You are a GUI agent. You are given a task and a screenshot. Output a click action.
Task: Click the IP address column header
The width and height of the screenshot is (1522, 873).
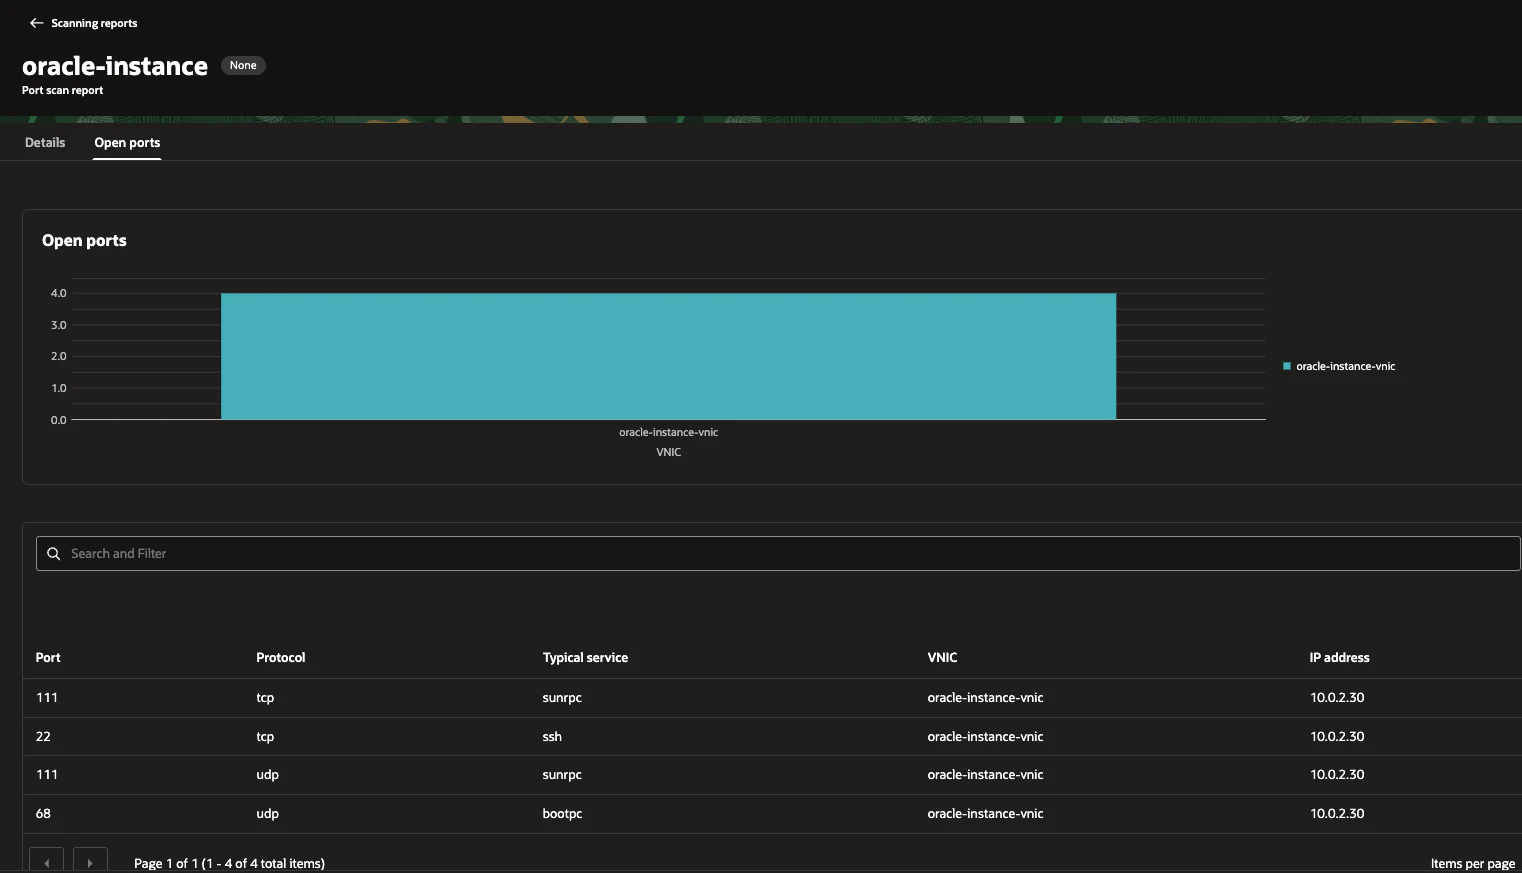click(x=1339, y=657)
